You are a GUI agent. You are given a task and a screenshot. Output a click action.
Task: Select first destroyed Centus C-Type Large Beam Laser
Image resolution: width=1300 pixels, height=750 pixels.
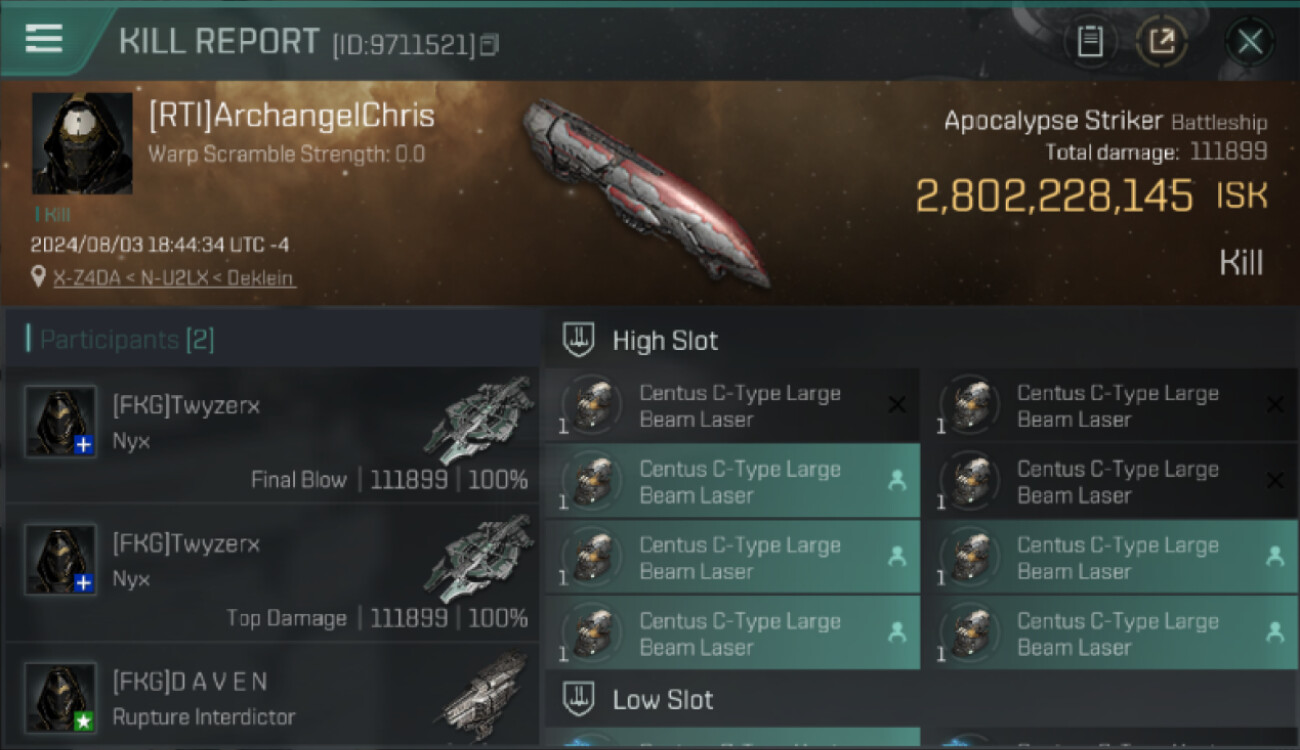tap(731, 406)
